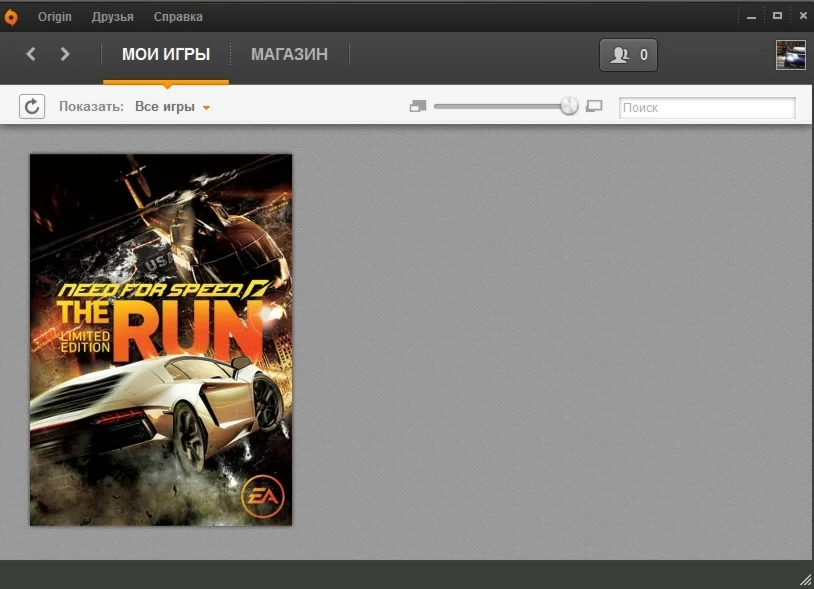The width and height of the screenshot is (814, 589).
Task: Click the user avatar picture
Action: tap(791, 54)
